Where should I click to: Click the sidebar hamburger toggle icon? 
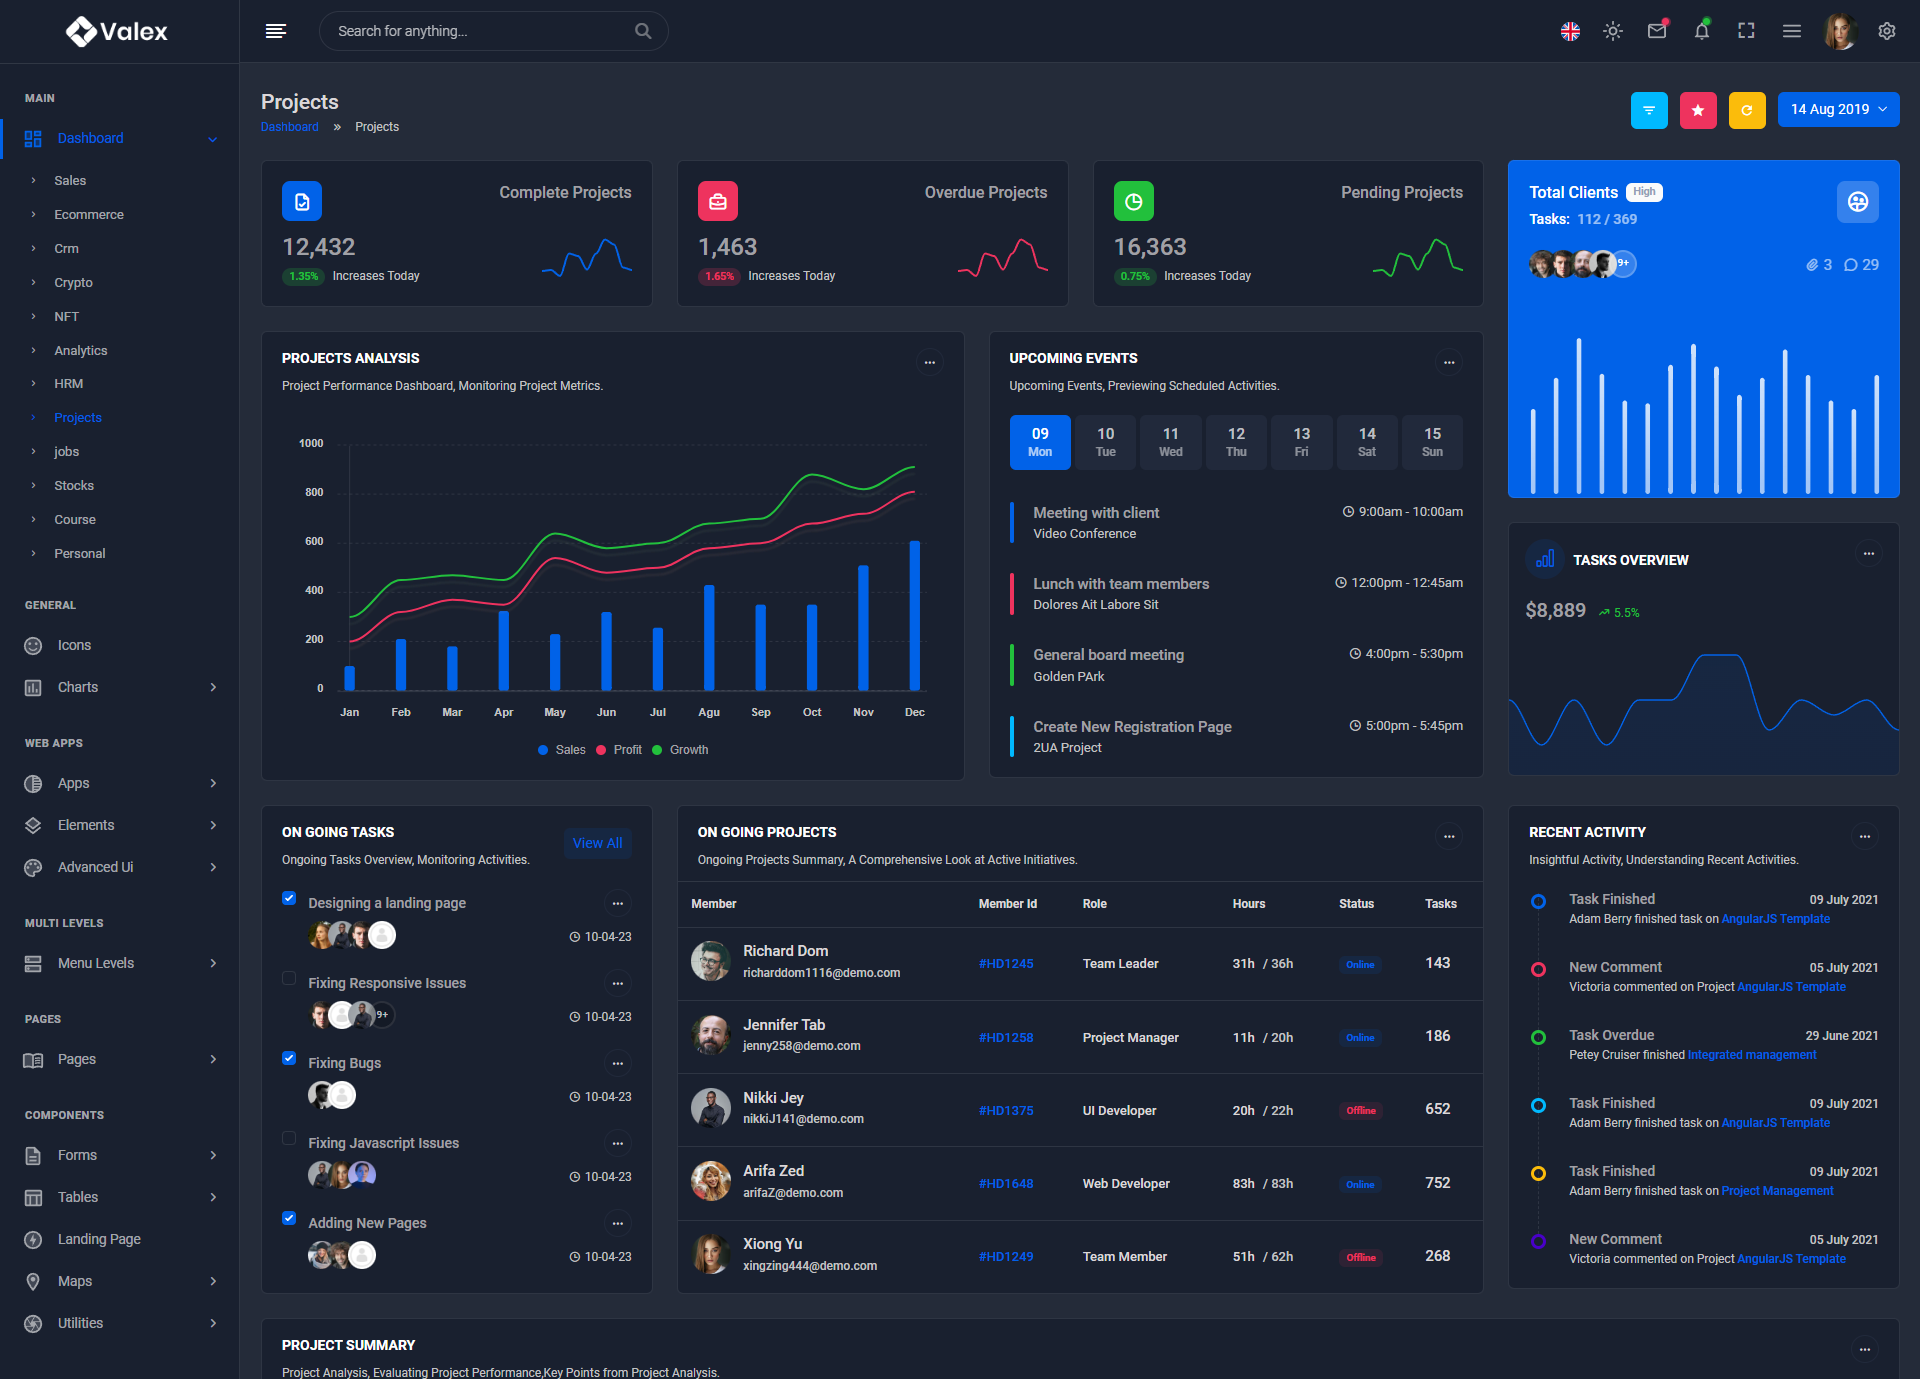[276, 31]
